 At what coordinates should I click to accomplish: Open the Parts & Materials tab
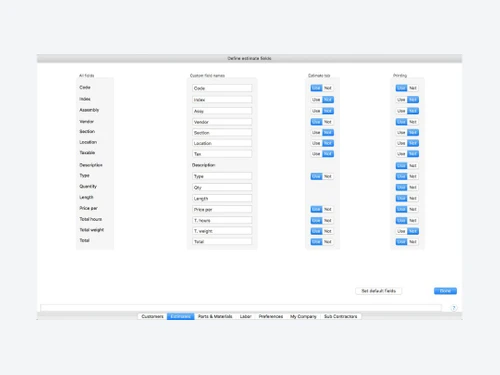pyautogui.click(x=215, y=316)
